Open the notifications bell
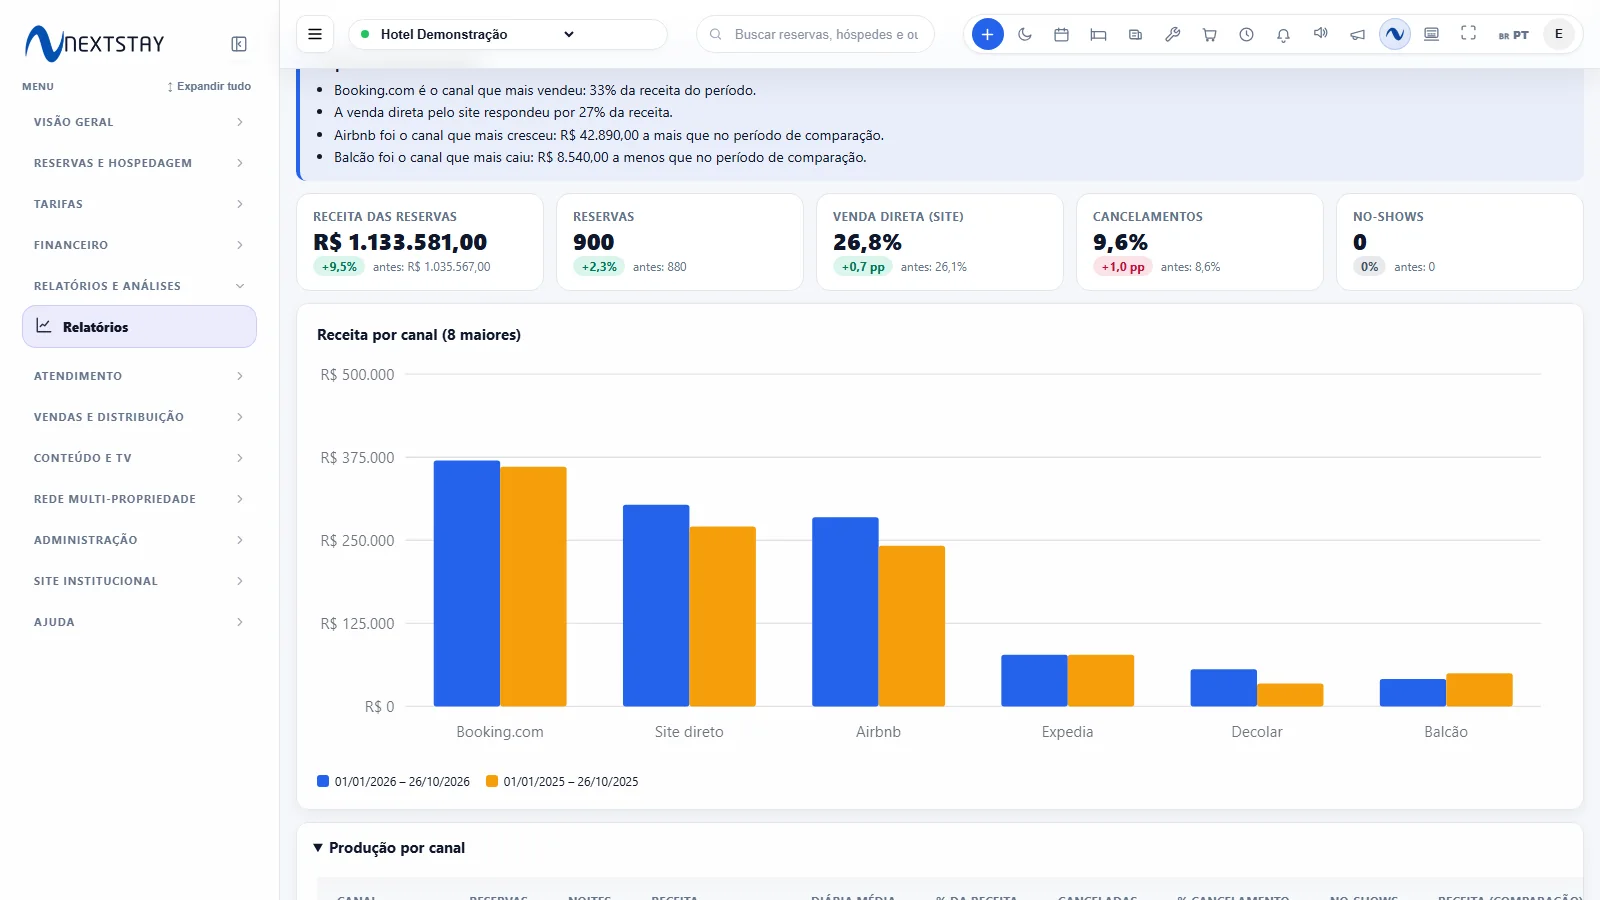Image resolution: width=1600 pixels, height=900 pixels. point(1283,34)
